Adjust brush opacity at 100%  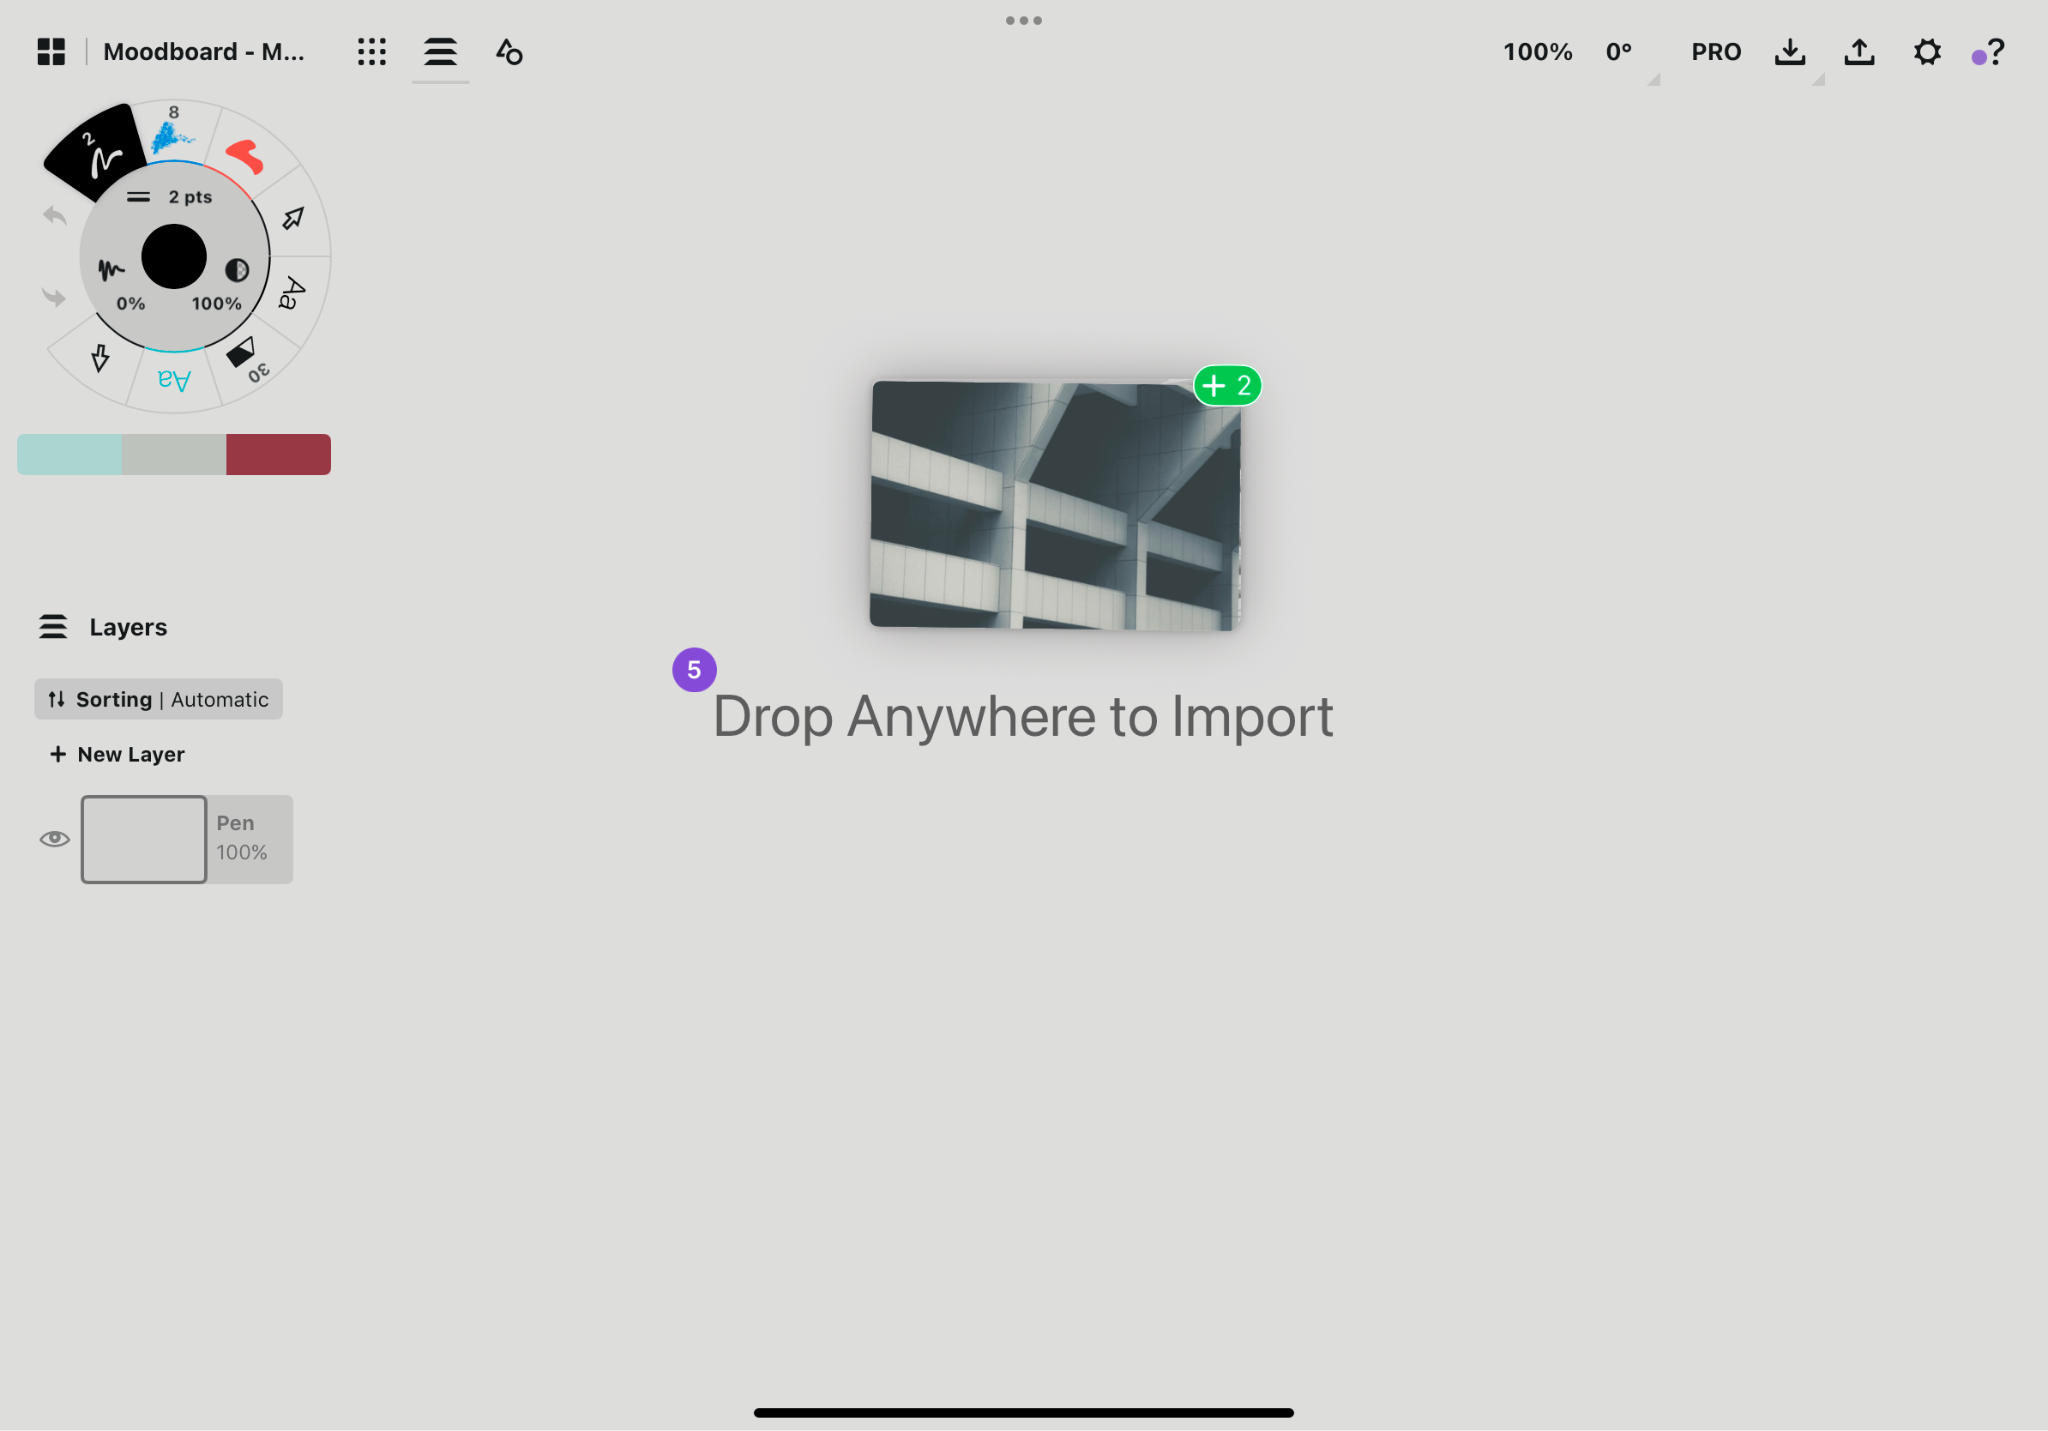224,284
